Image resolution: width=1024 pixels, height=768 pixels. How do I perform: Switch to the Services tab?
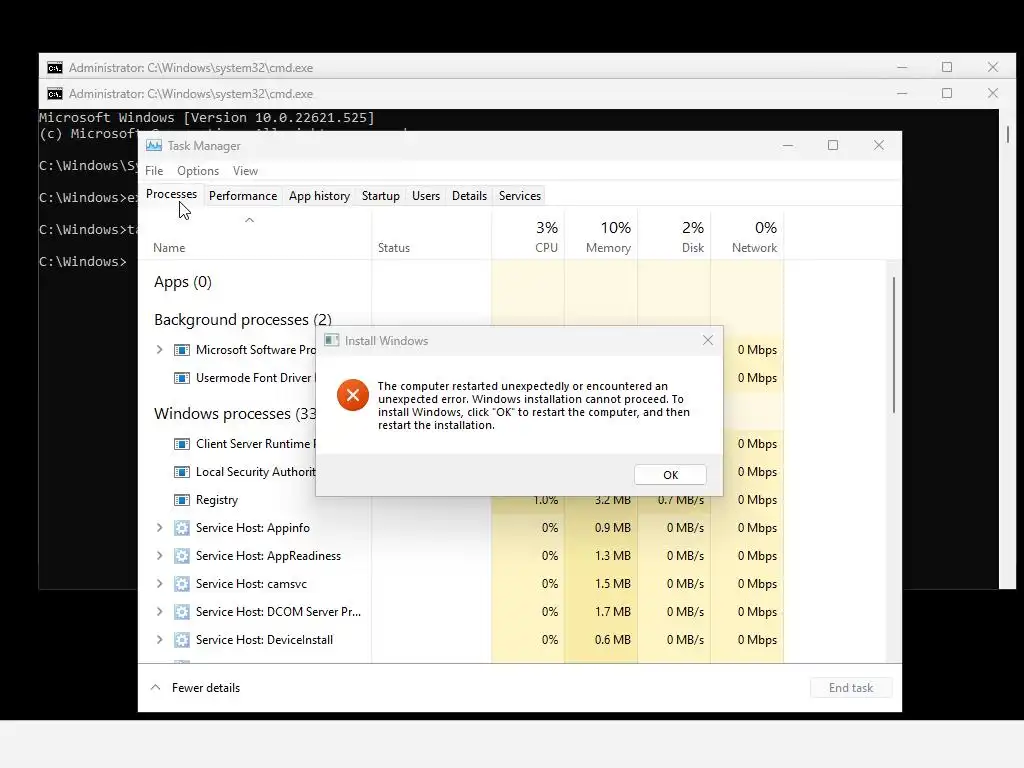(x=520, y=196)
